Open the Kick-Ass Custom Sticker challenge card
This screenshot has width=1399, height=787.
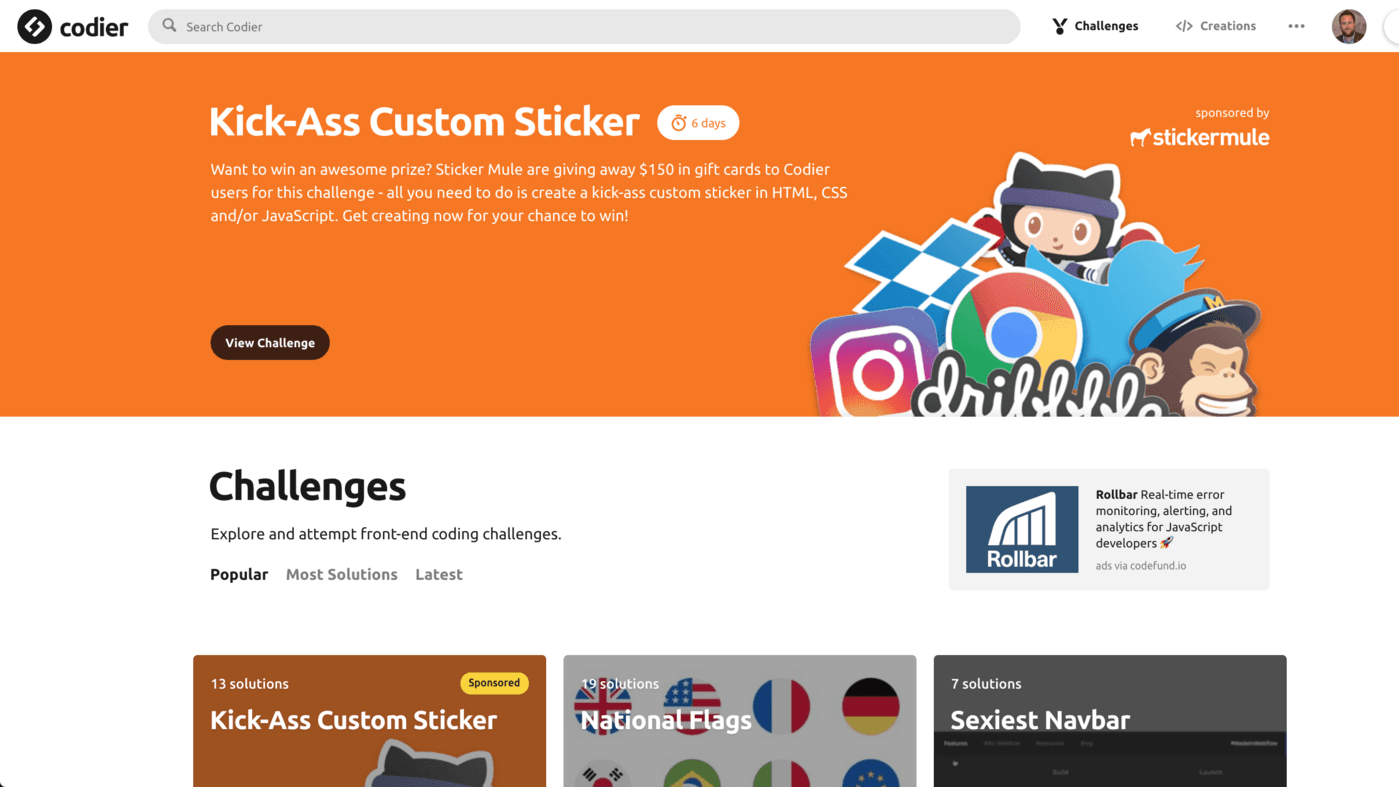[x=369, y=720]
